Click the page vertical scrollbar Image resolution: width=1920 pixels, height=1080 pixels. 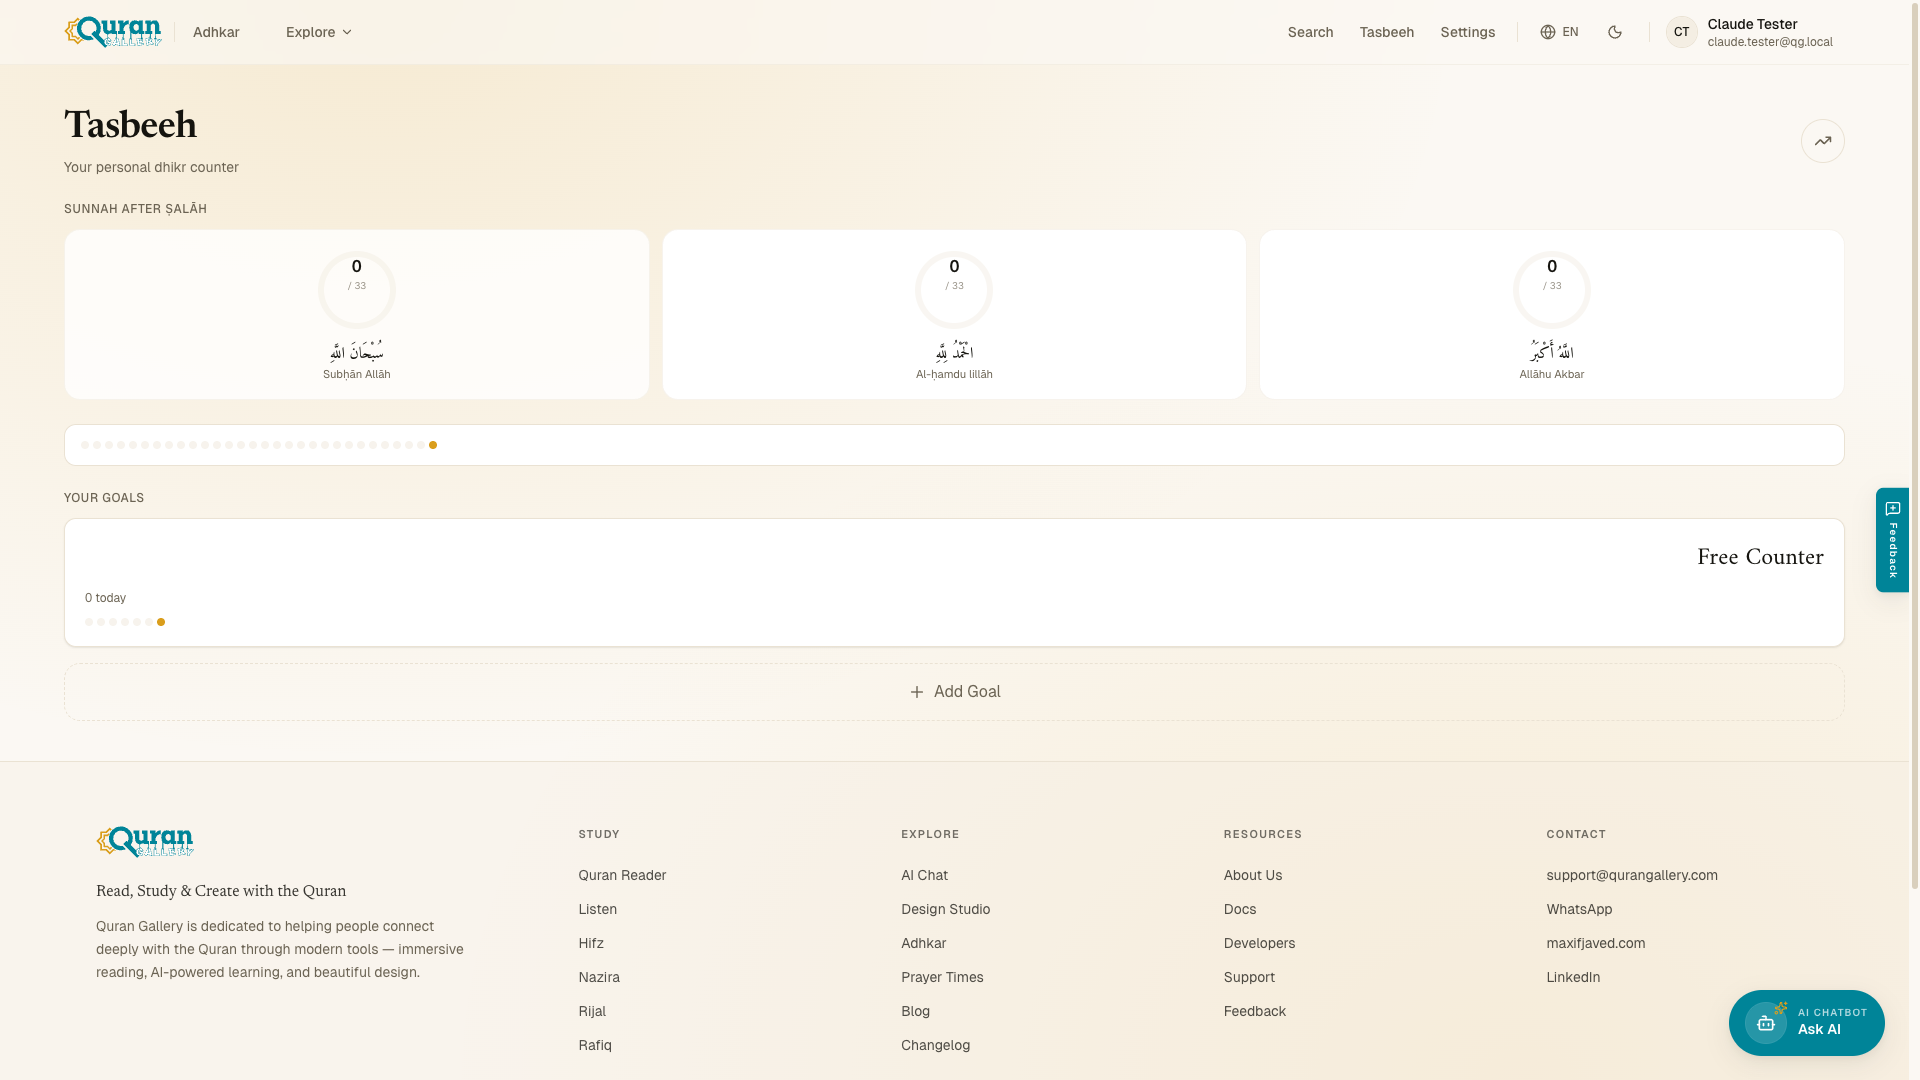coord(1914,445)
